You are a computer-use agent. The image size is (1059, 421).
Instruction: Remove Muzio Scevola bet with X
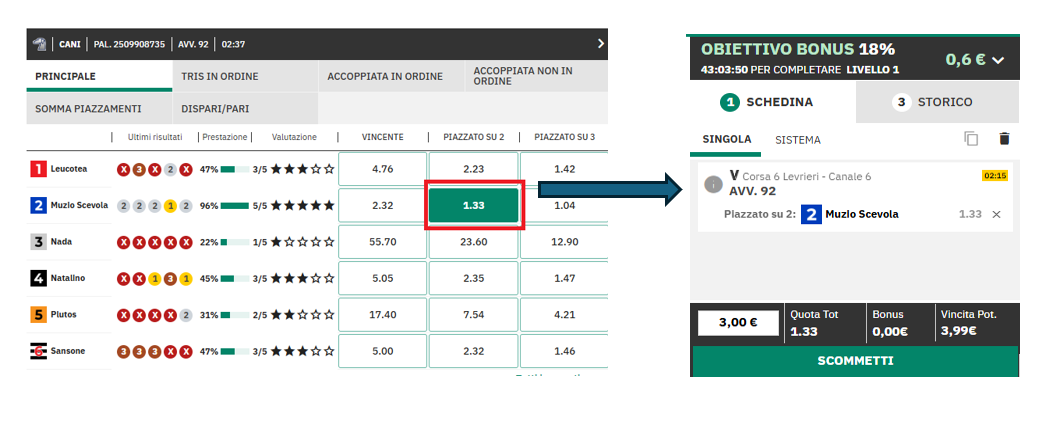(x=996, y=214)
